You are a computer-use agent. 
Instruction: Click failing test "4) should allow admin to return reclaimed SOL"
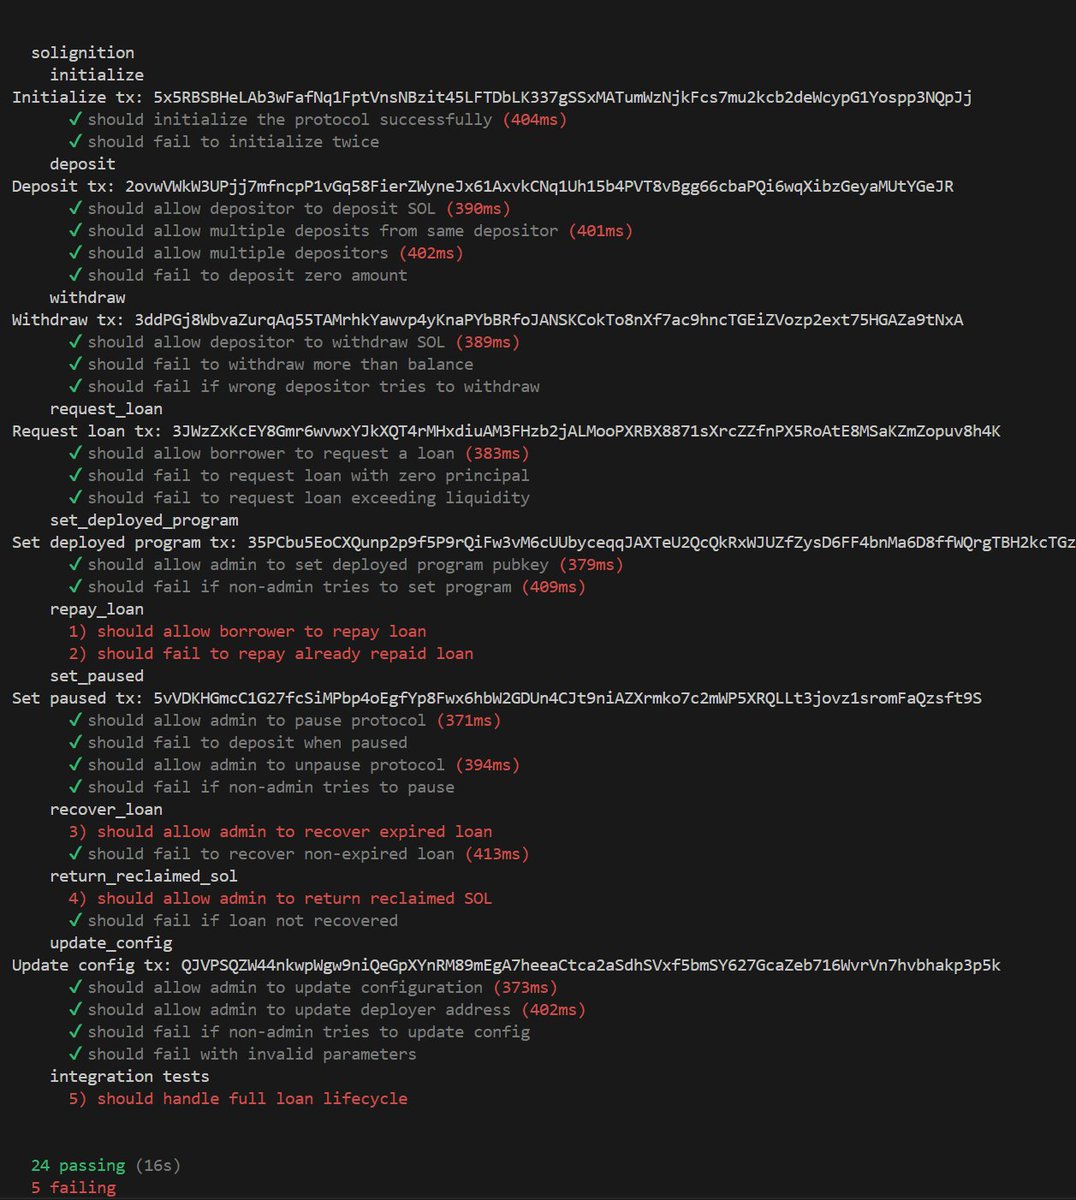point(281,898)
